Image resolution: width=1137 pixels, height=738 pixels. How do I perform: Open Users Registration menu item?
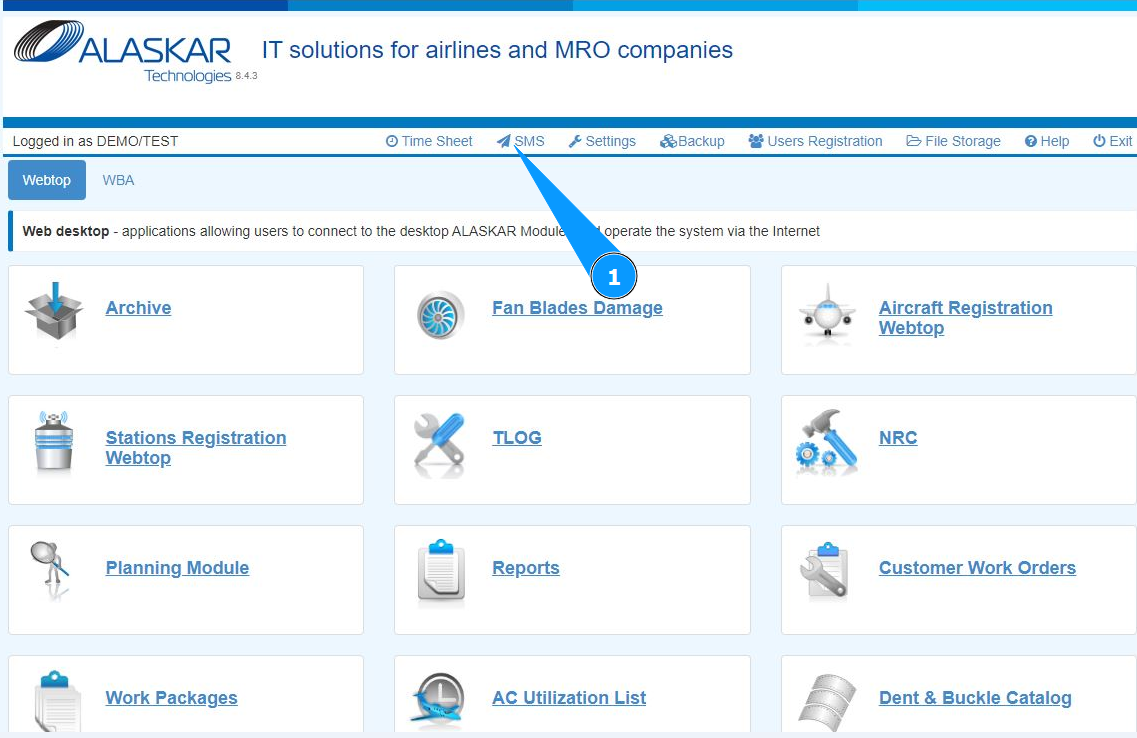(x=815, y=141)
